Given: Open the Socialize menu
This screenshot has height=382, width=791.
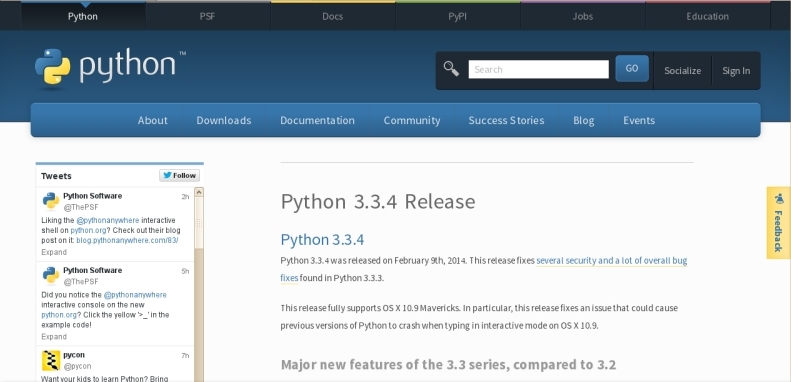Looking at the screenshot, I should (682, 71).
